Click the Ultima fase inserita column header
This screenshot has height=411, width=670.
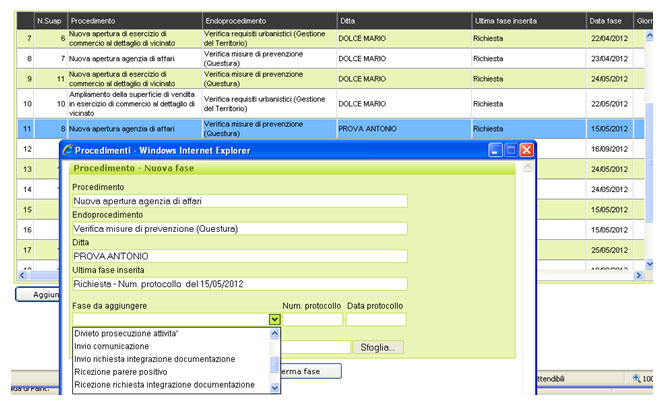click(x=529, y=21)
